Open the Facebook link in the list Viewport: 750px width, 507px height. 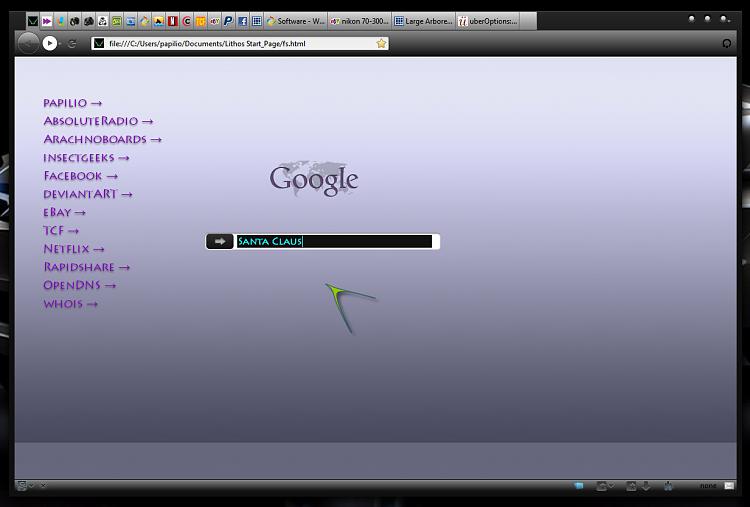pyautogui.click(x=80, y=176)
